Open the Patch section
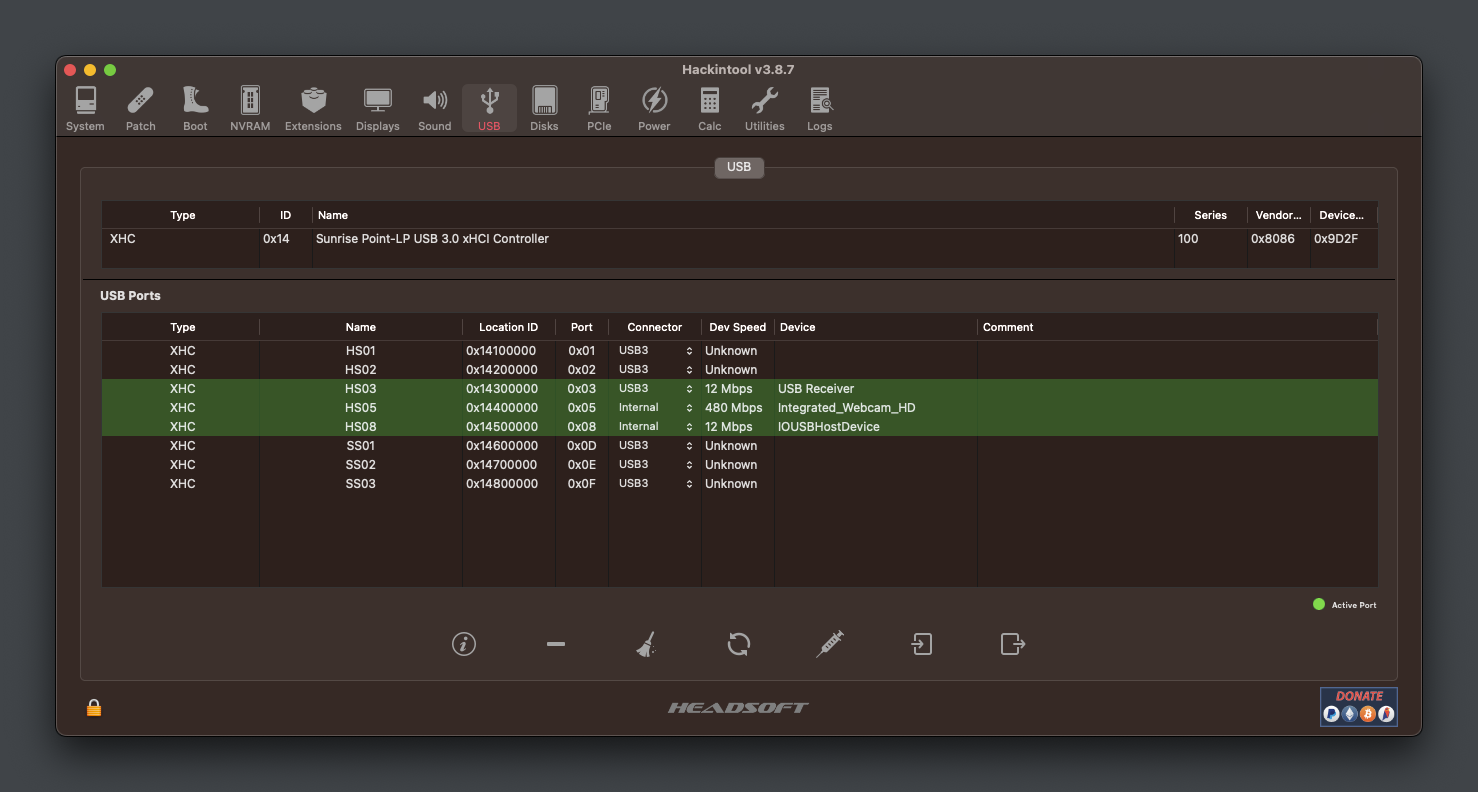This screenshot has height=792, width=1478. [141, 109]
